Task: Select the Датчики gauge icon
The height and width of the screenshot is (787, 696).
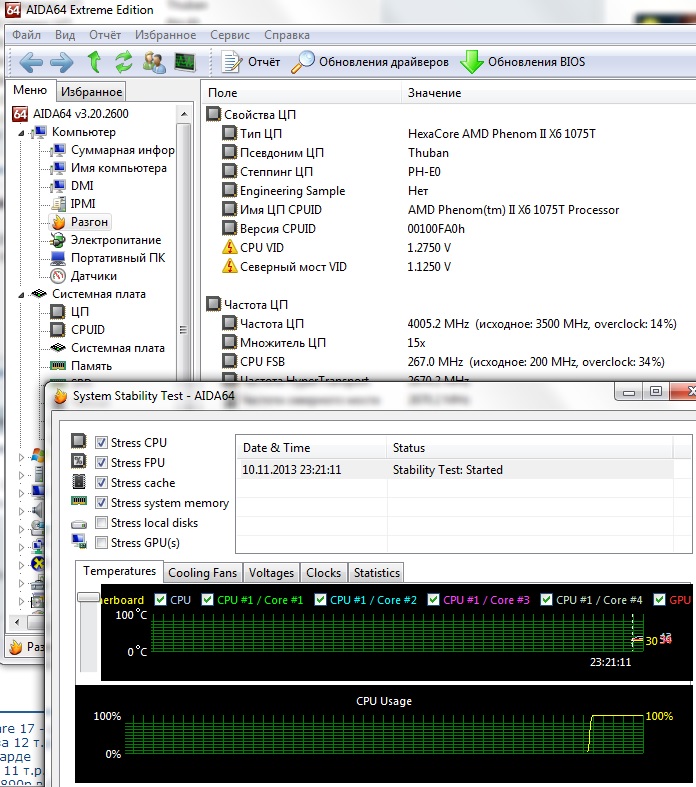Action: 58,276
